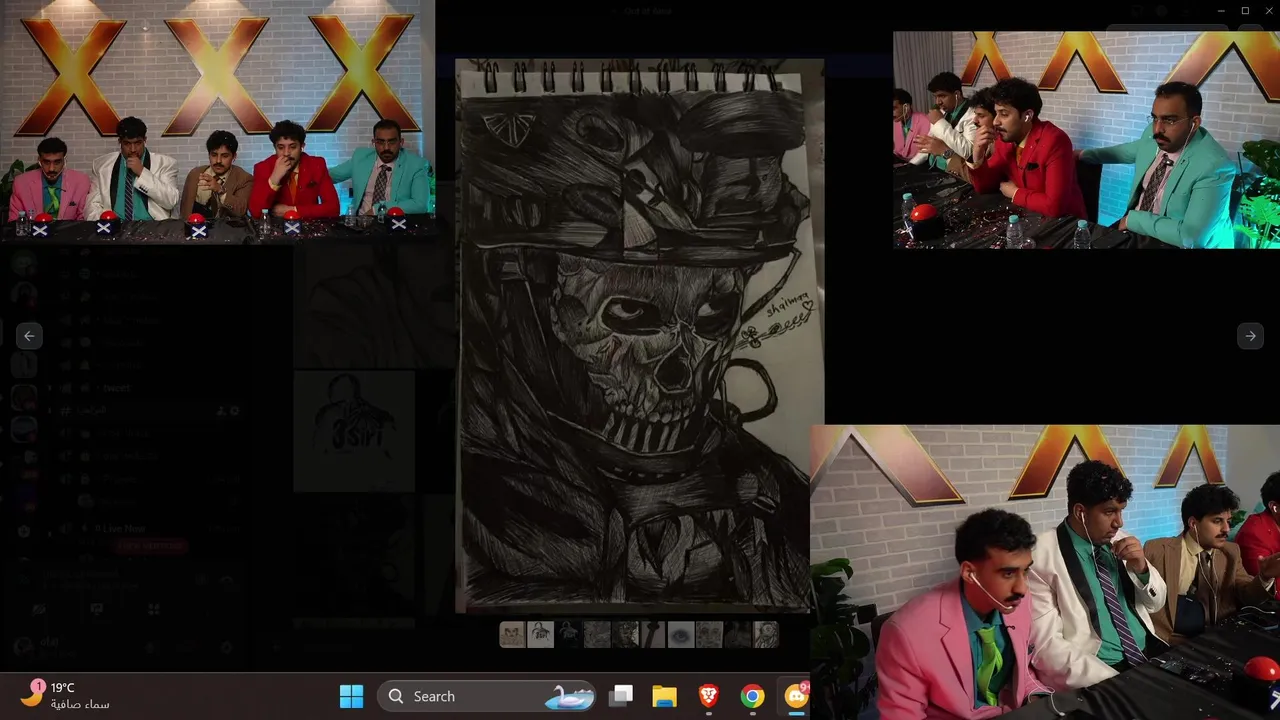Screen dimensions: 1280x720
Task: Open Task View from the taskbar
Action: (622, 696)
